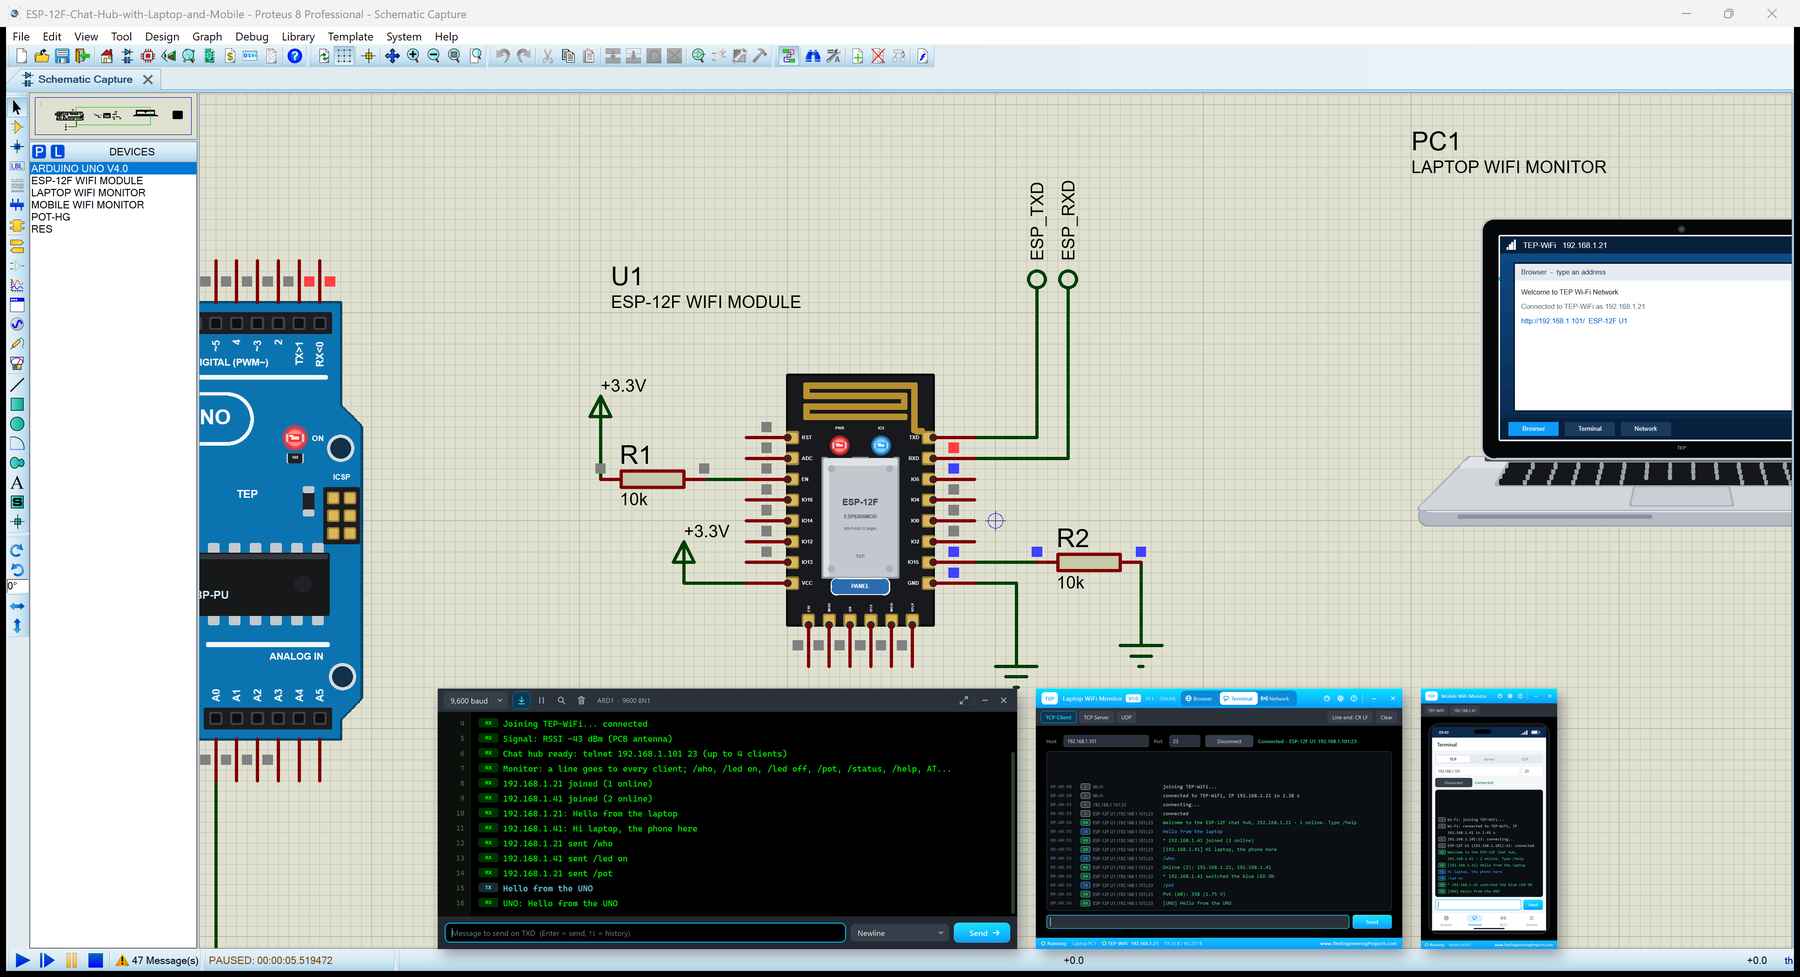Select the Schematic Capture tab
The height and width of the screenshot is (977, 1800).
click(85, 79)
